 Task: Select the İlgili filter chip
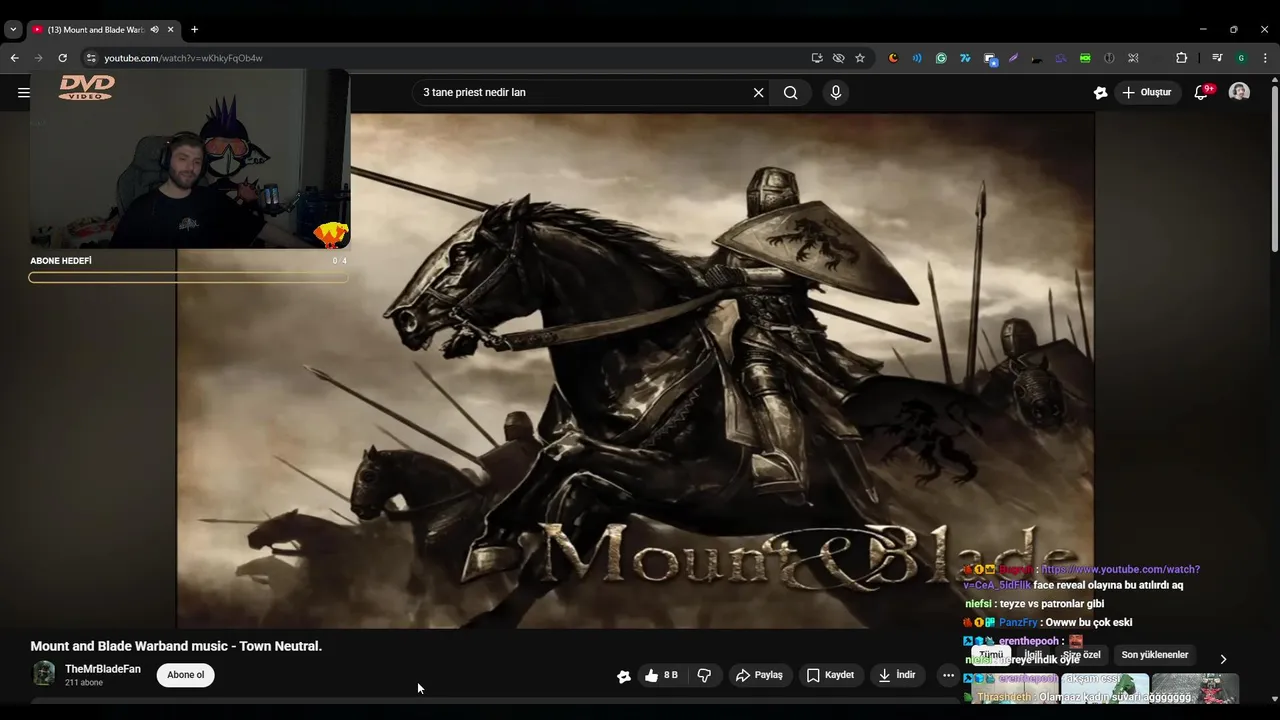point(1033,655)
